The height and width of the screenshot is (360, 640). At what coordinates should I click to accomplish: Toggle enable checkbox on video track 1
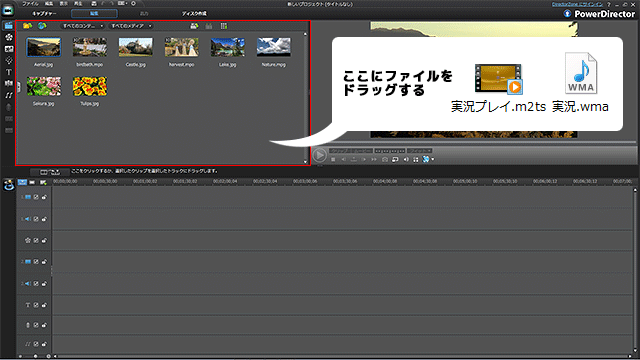36,197
